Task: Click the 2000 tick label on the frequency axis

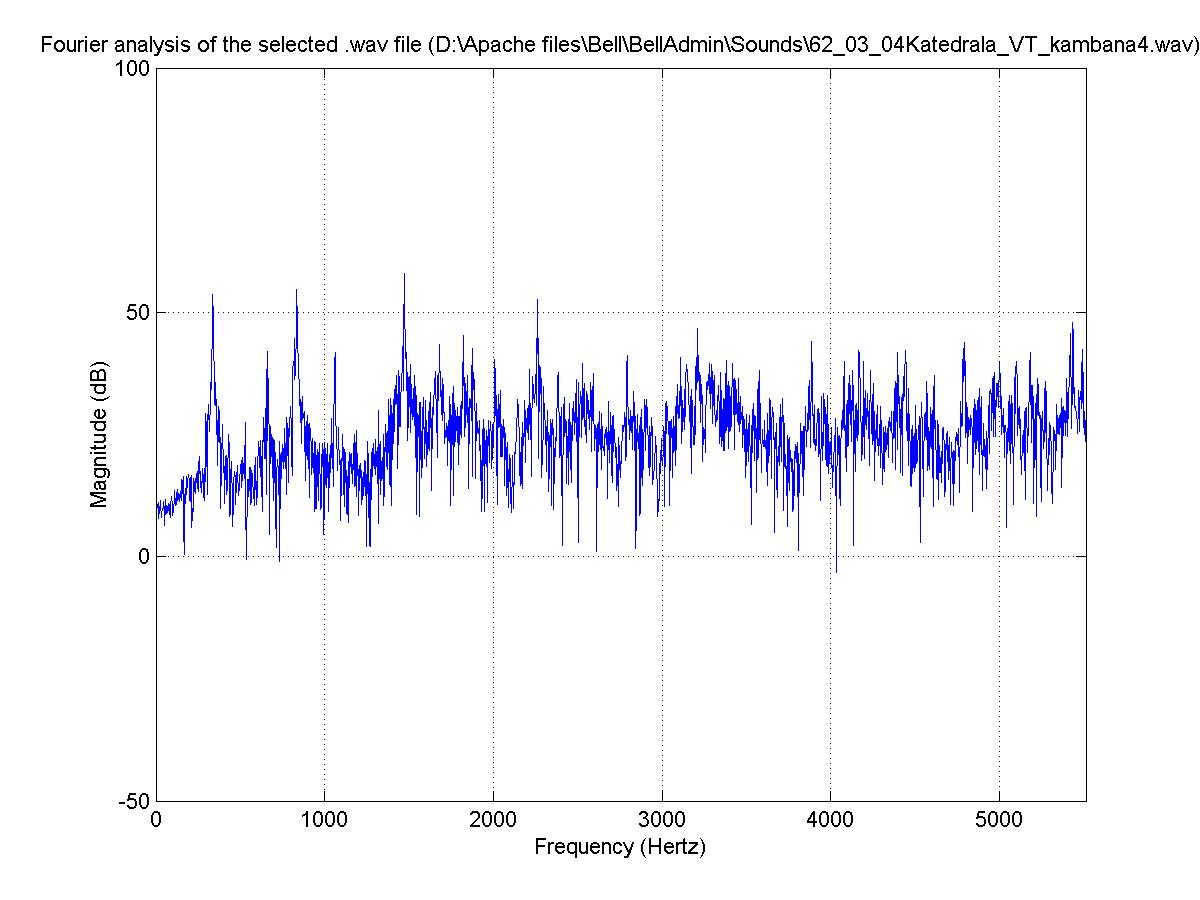Action: click(x=492, y=820)
